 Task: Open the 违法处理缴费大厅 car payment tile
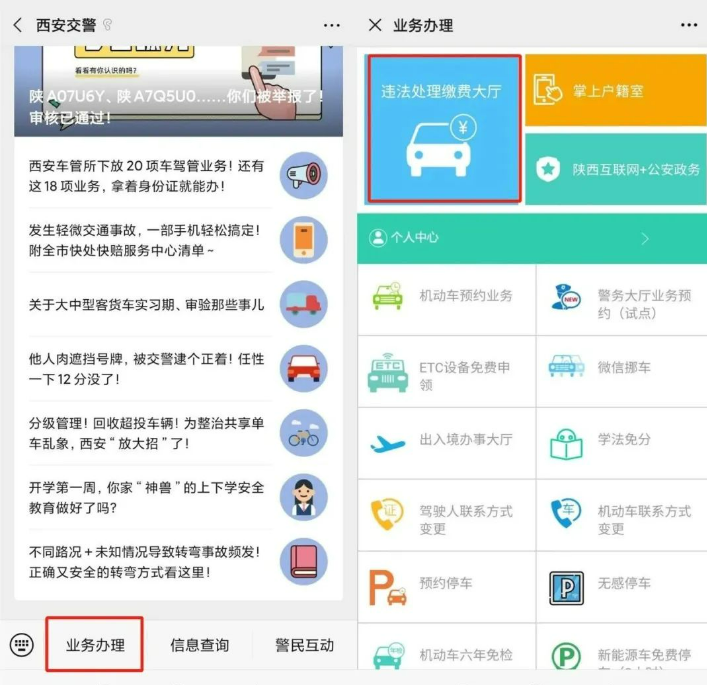[x=443, y=129]
